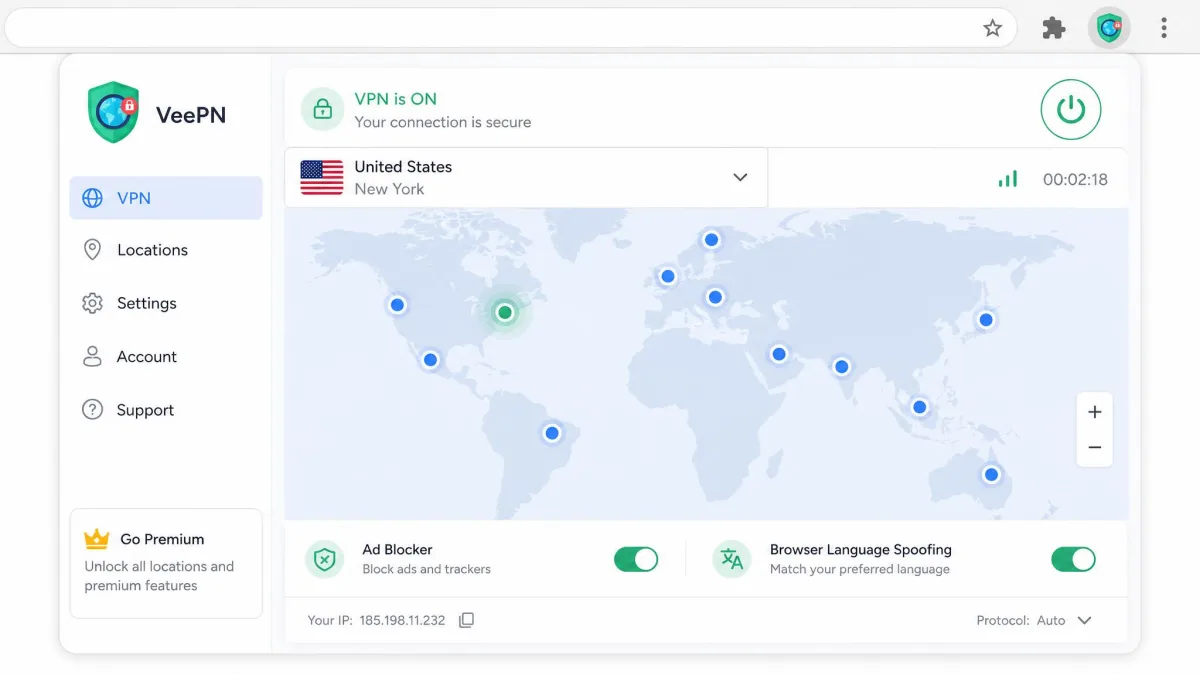Screen dimensions: 1200x675
Task: Click the connection timer 00:02:18
Action: [x=1075, y=180]
